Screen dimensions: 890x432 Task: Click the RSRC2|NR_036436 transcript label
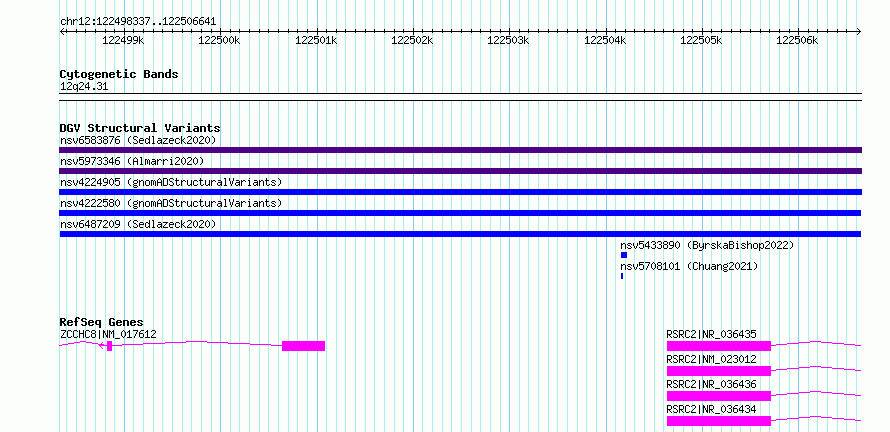pyautogui.click(x=711, y=384)
